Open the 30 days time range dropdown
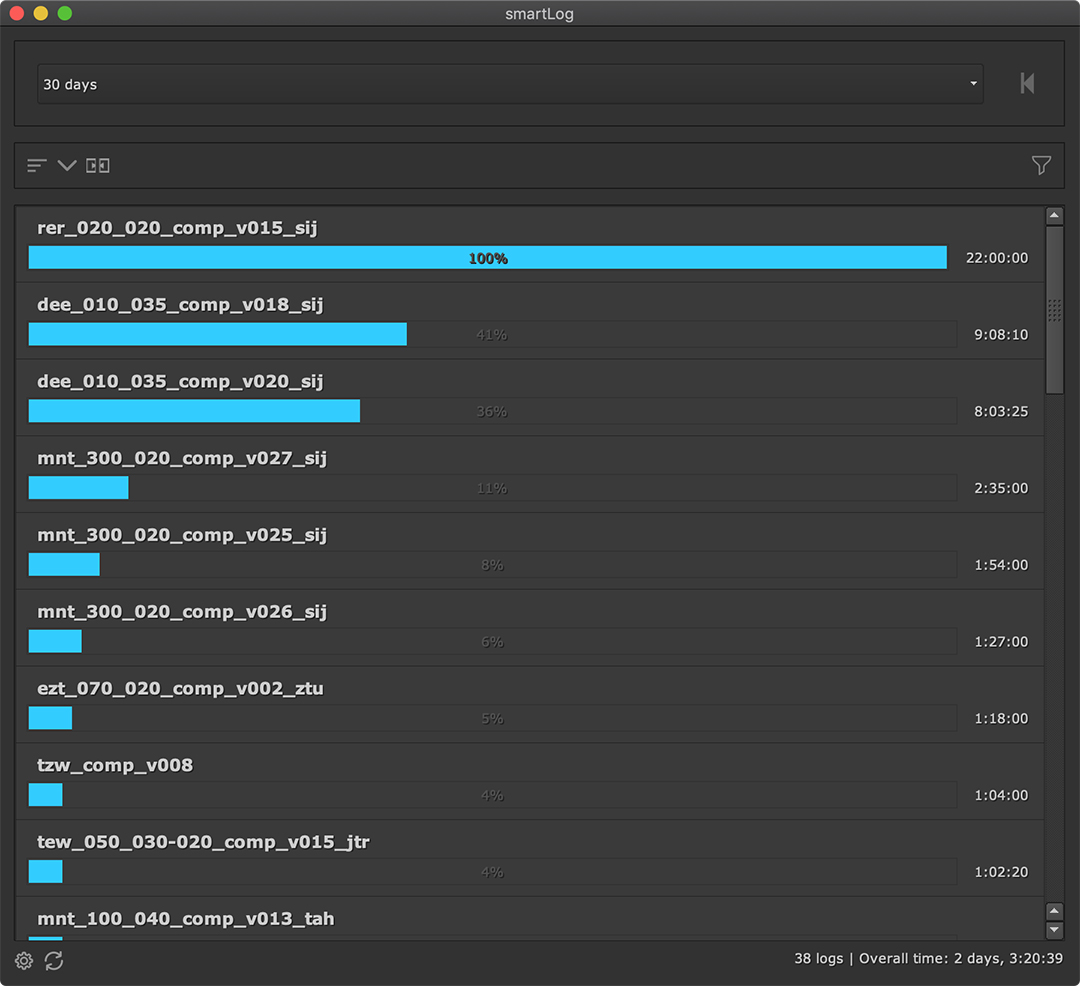The height and width of the screenshot is (986, 1080). click(x=510, y=84)
